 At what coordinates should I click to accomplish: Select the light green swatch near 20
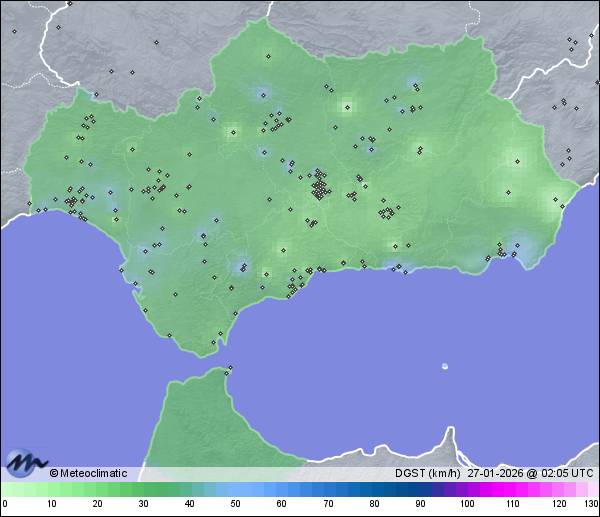click(x=97, y=489)
